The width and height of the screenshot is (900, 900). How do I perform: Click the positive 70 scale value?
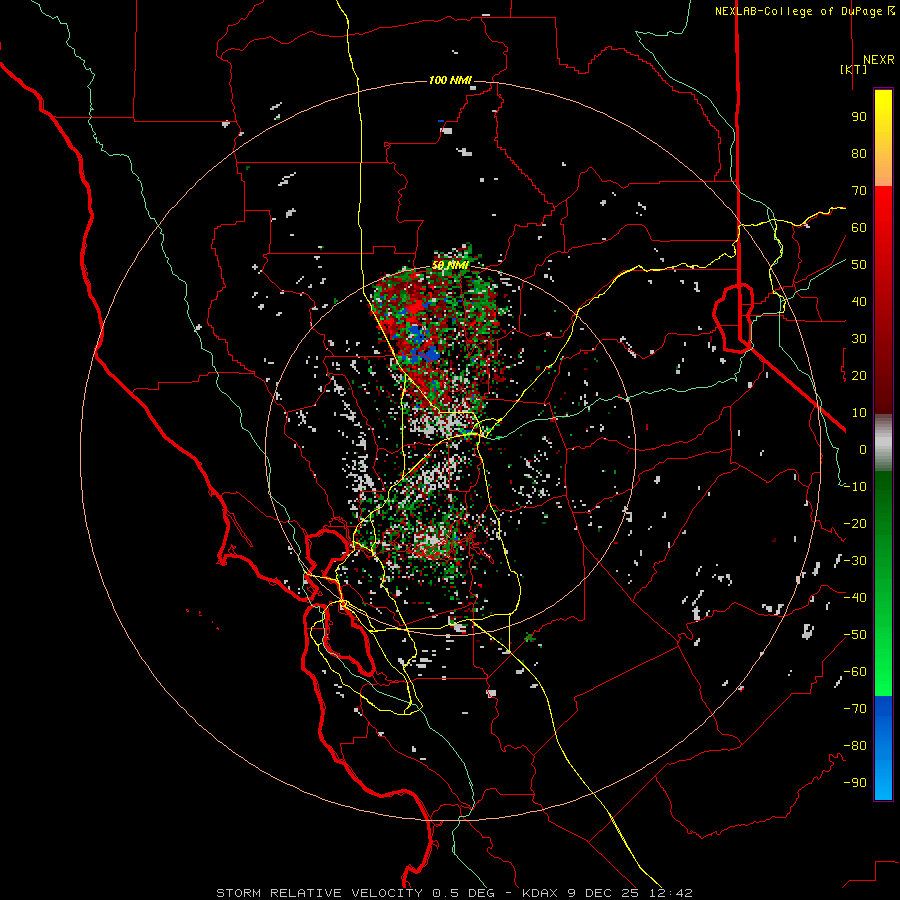[859, 191]
